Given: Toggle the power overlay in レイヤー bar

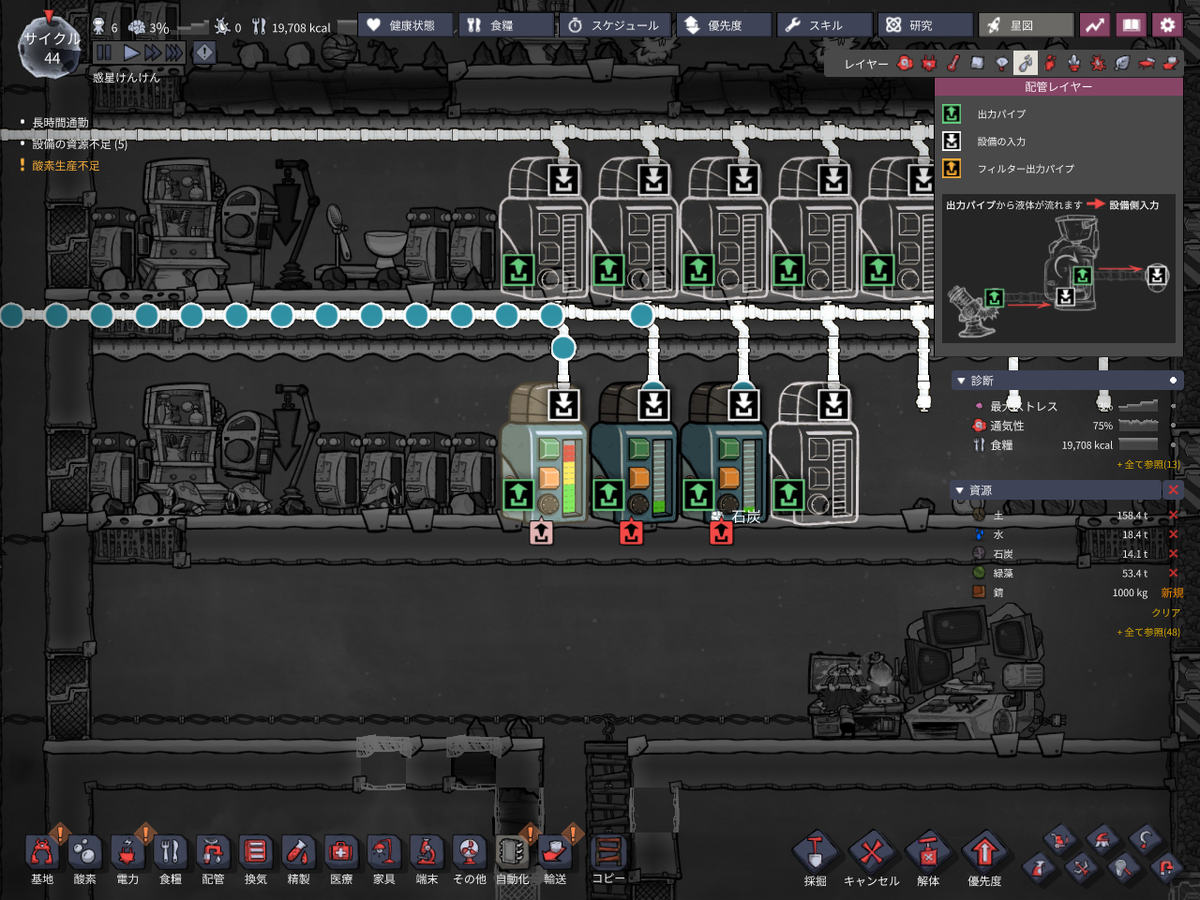Looking at the screenshot, I should pyautogui.click(x=929, y=63).
